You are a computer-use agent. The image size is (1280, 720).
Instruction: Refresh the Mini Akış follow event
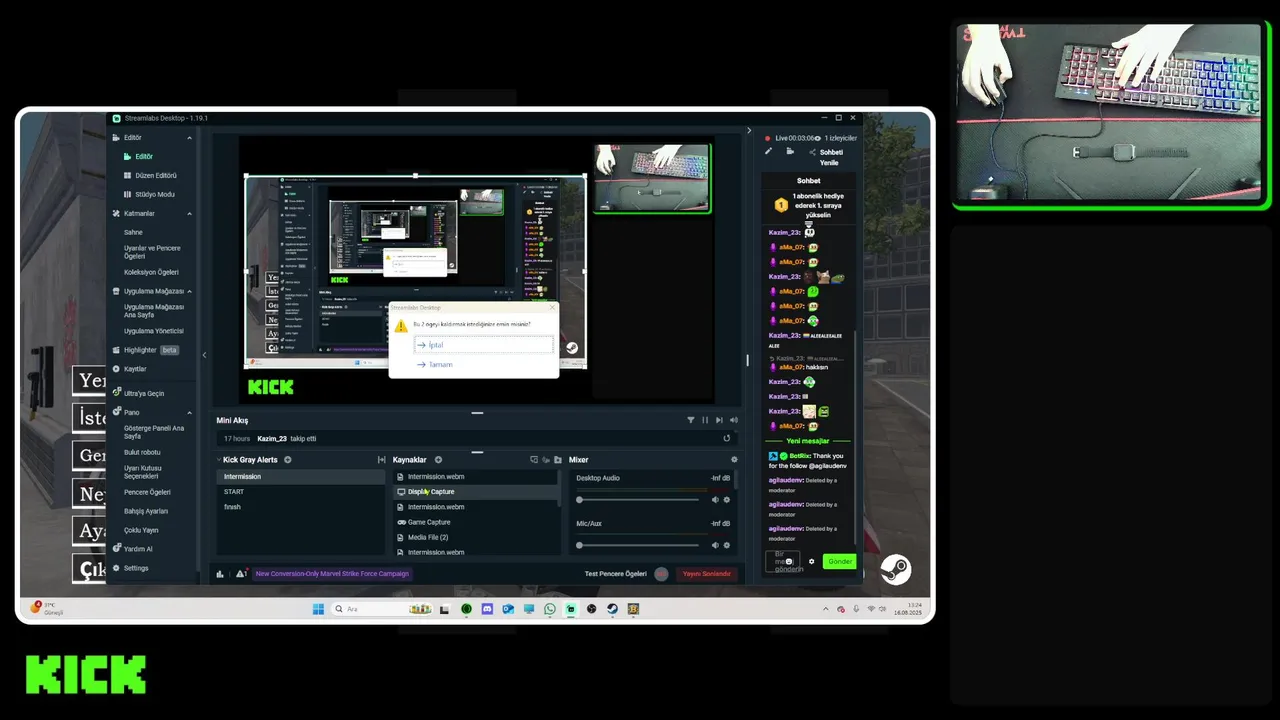(727, 438)
